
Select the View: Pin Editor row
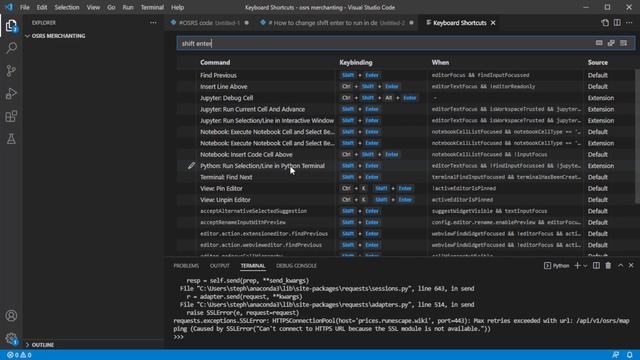[x=405, y=189]
